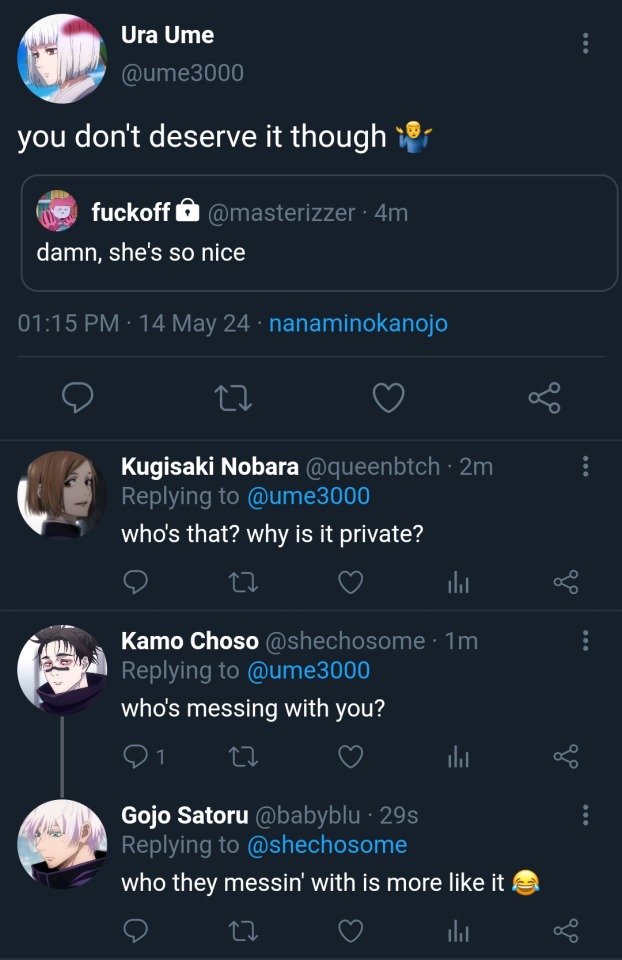Open more options on Kugisaki Nobara's reply
This screenshot has width=622, height=960.
585,466
